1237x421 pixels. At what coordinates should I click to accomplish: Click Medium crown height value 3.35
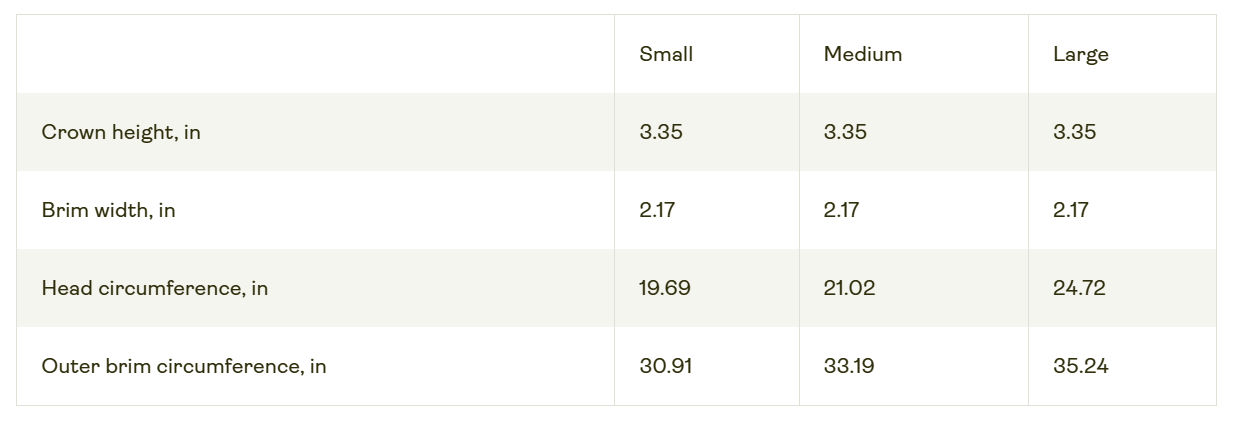point(845,132)
